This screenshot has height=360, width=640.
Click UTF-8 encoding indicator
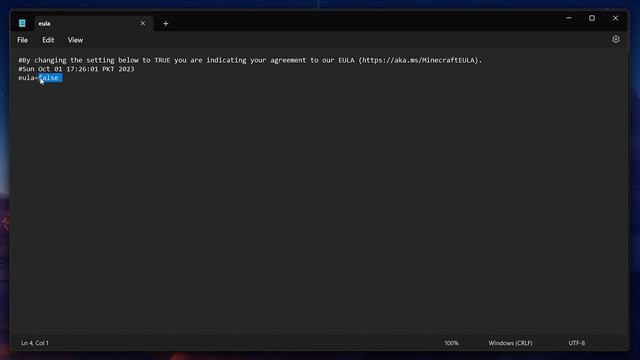tap(577, 343)
